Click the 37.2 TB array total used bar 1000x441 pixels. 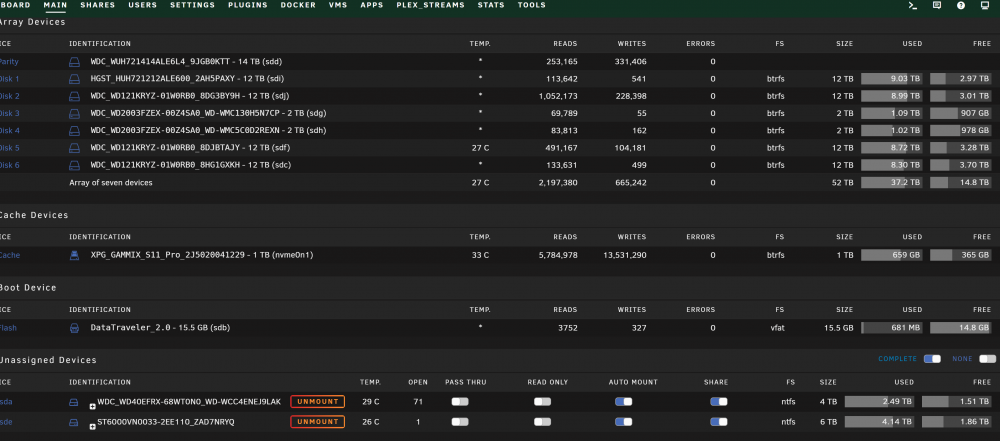click(x=892, y=183)
